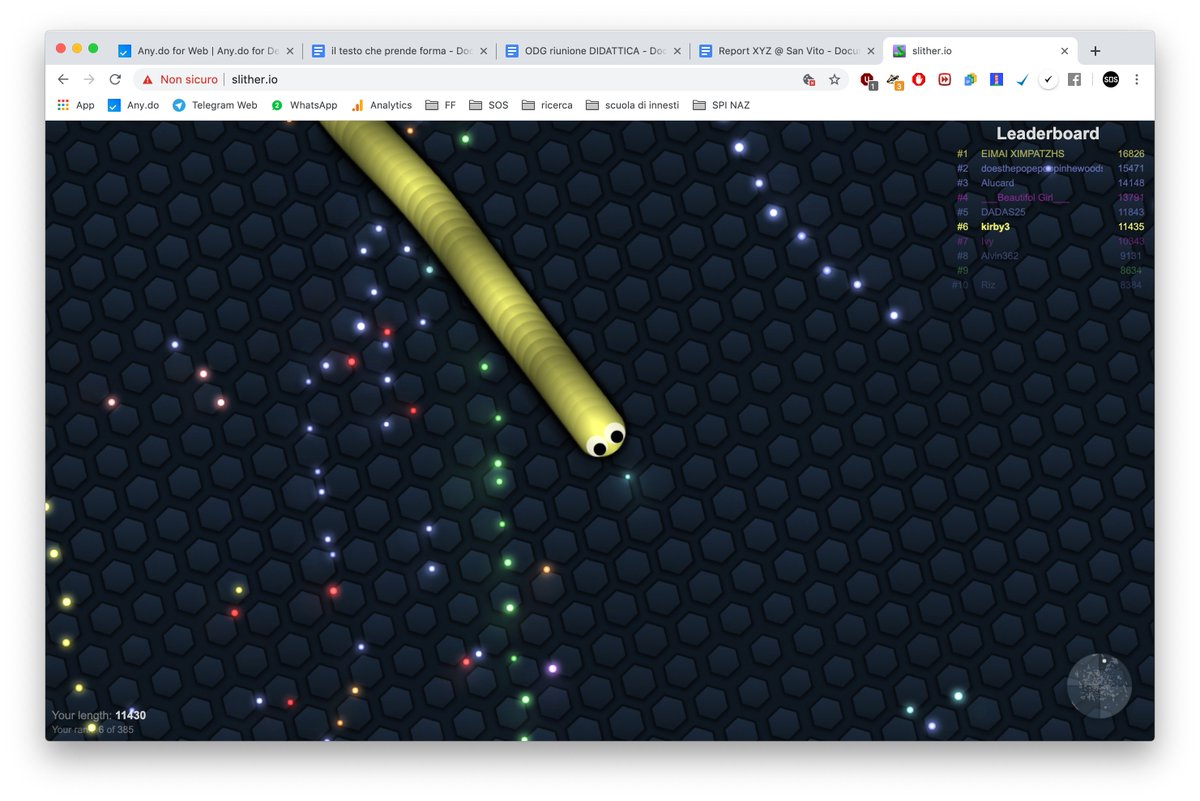The width and height of the screenshot is (1200, 801).
Task: Open the SOS profile avatar
Action: [x=1111, y=79]
